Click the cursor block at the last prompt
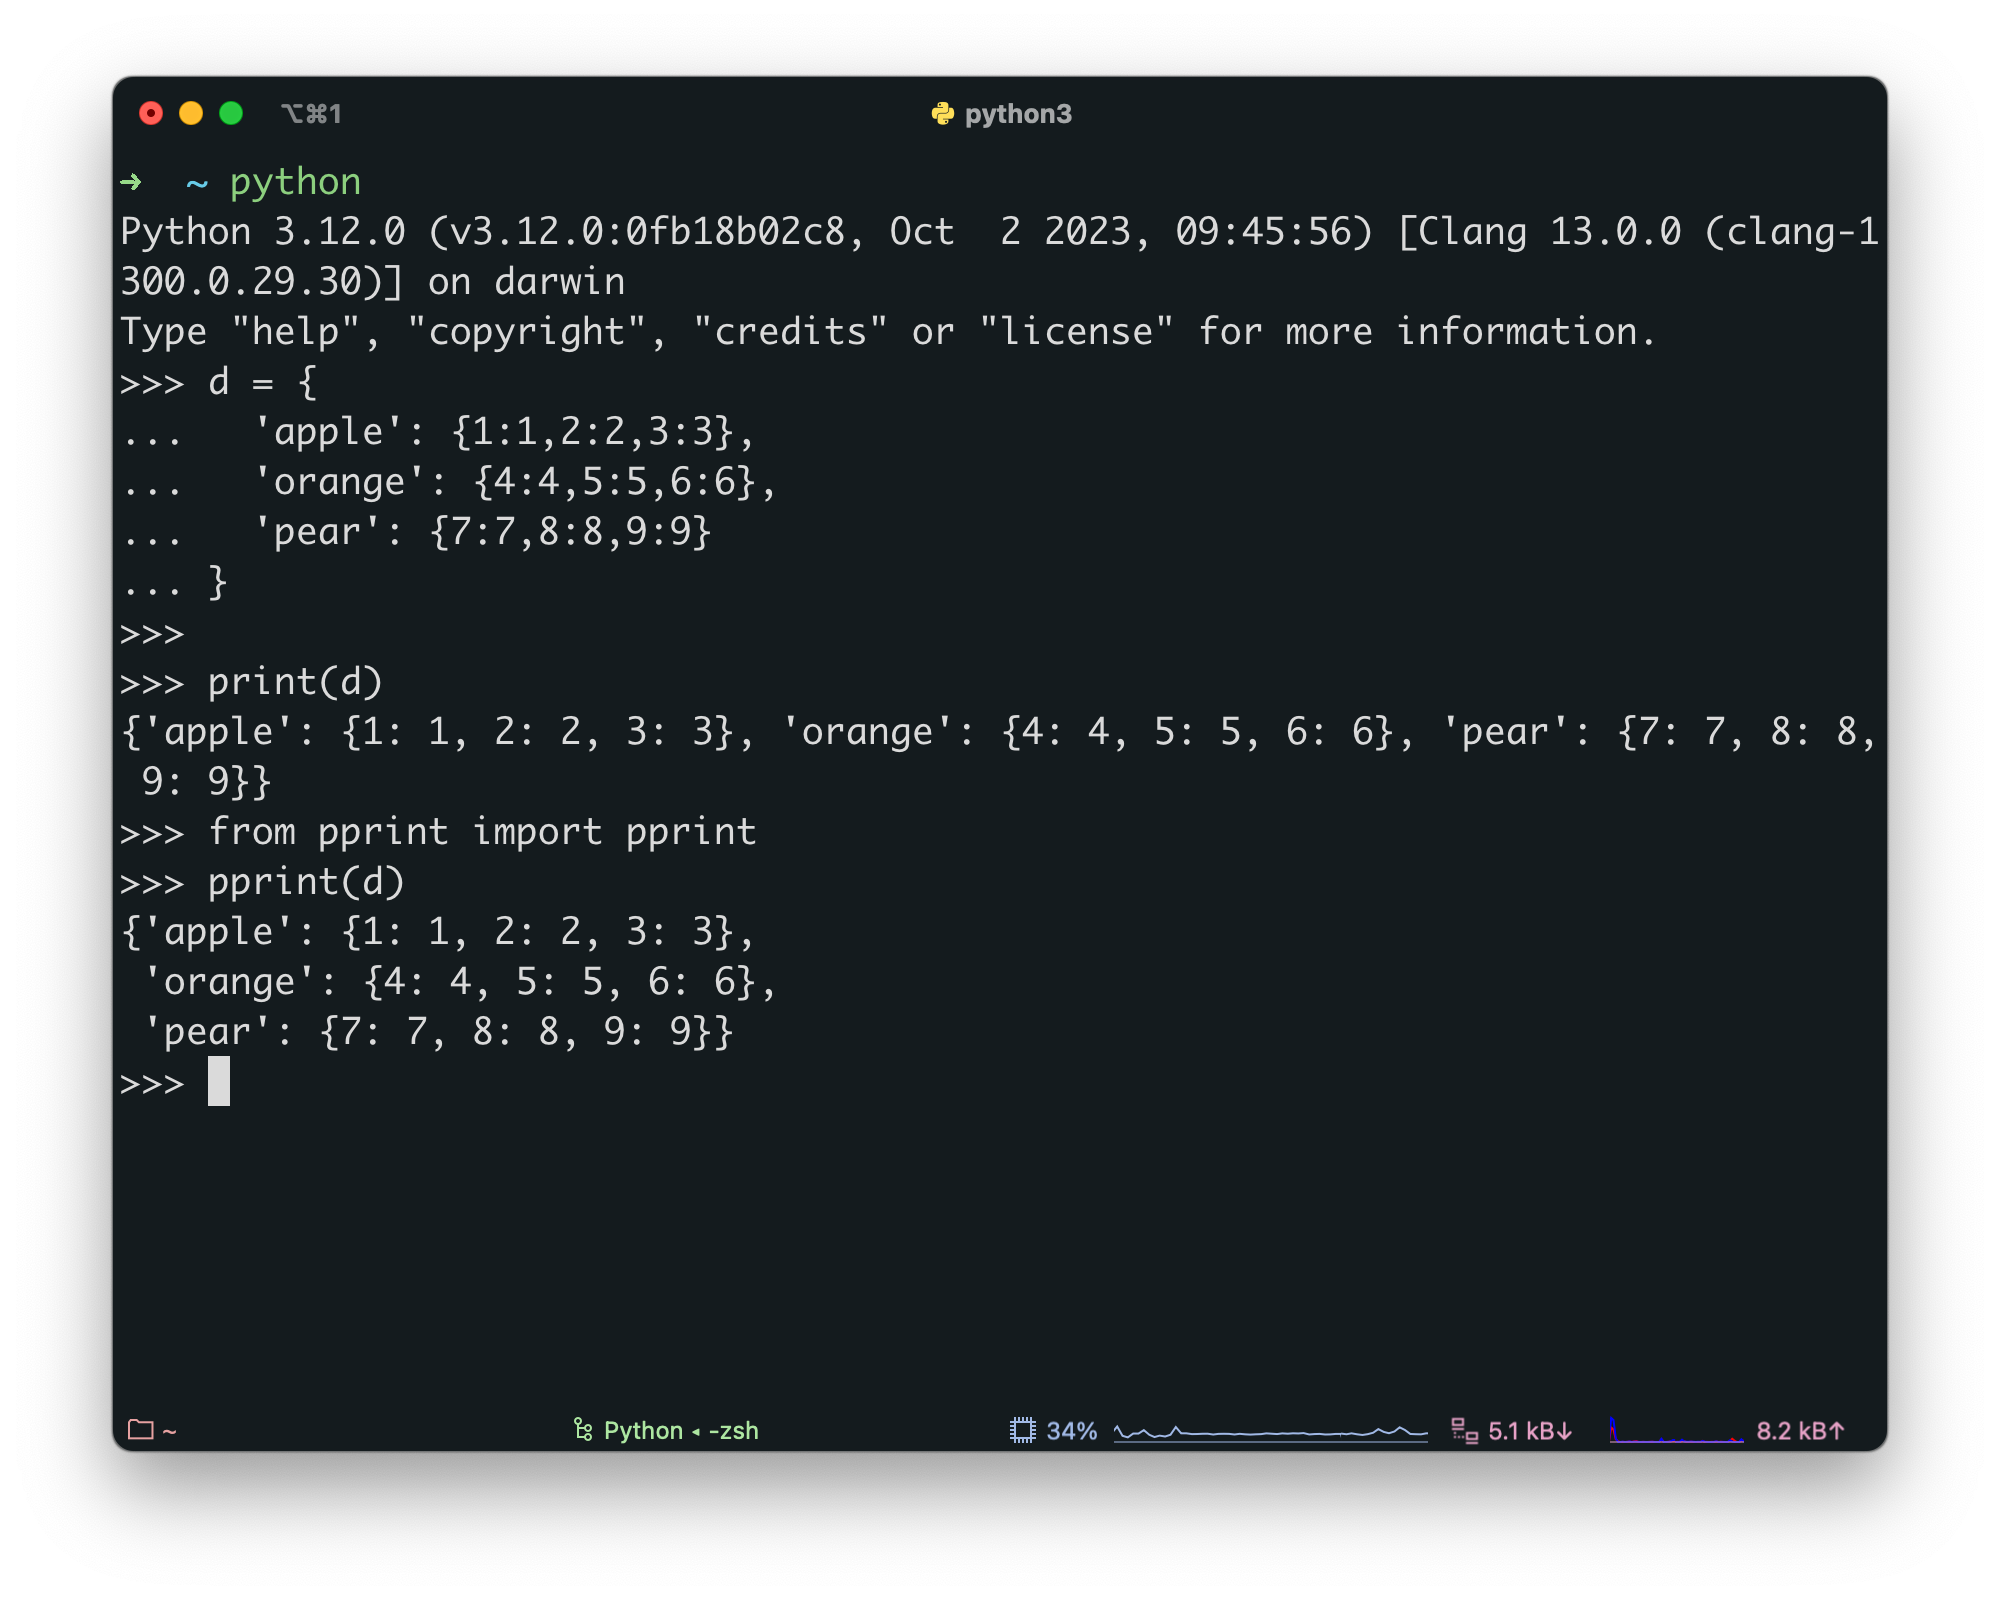This screenshot has height=1600, width=2000. point(219,1081)
